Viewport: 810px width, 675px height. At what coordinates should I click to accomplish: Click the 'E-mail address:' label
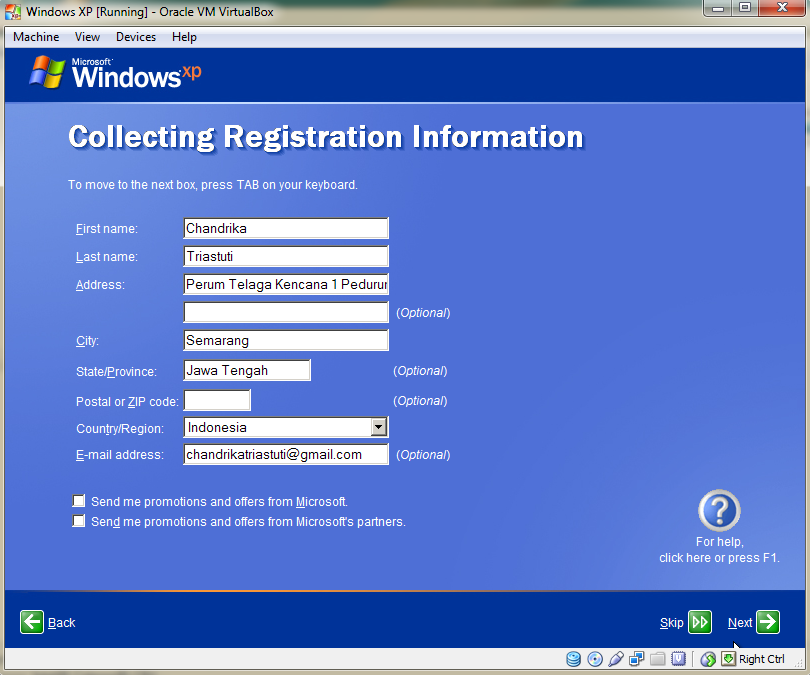coord(120,454)
